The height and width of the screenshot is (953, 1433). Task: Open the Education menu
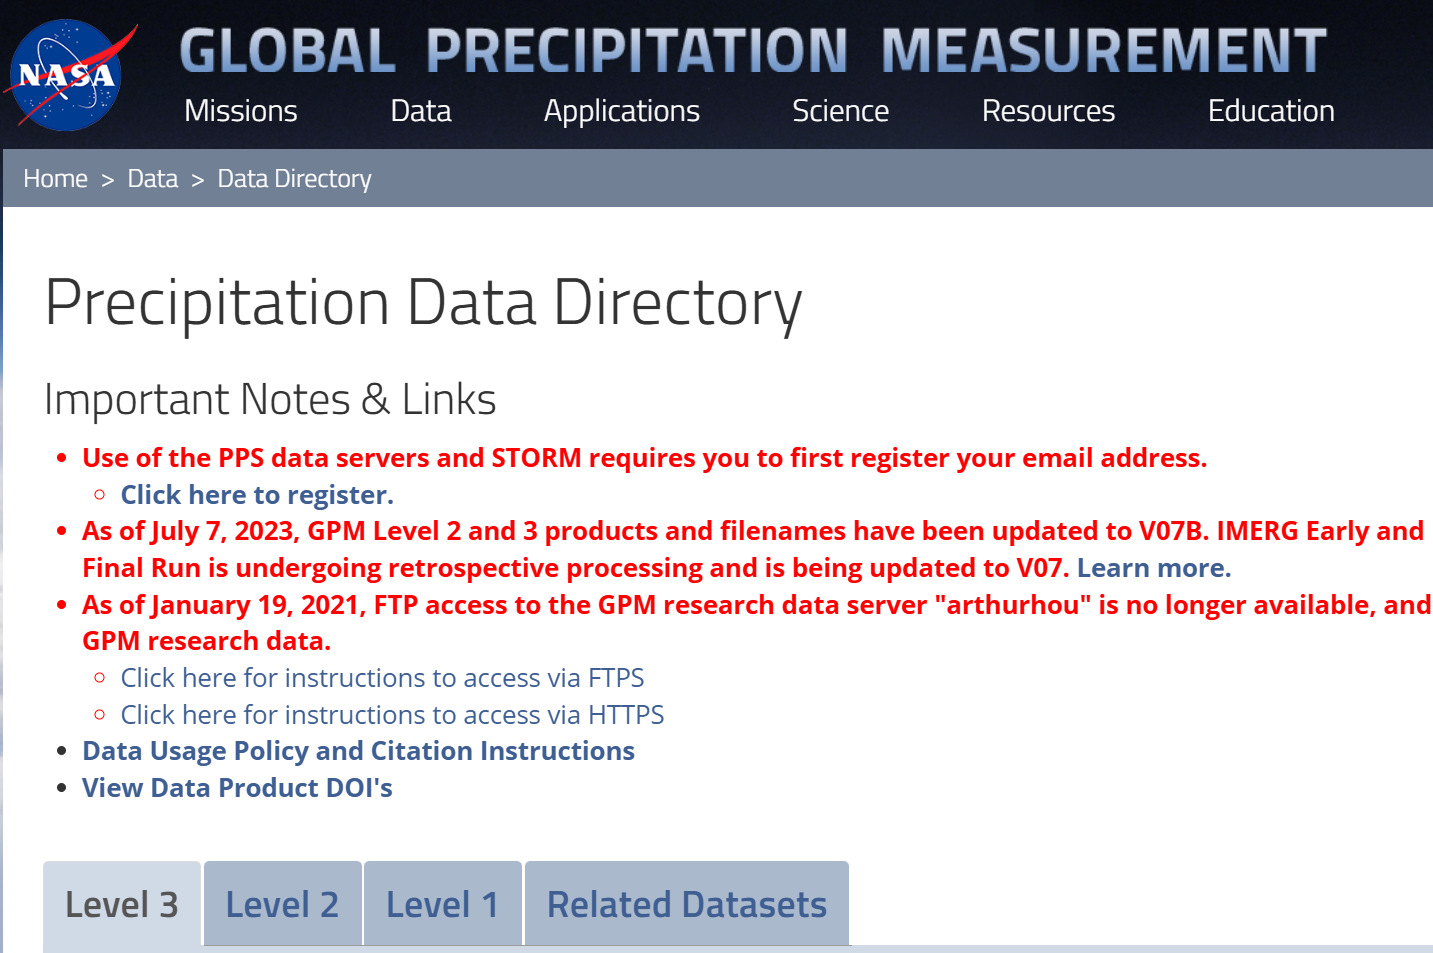point(1271,111)
